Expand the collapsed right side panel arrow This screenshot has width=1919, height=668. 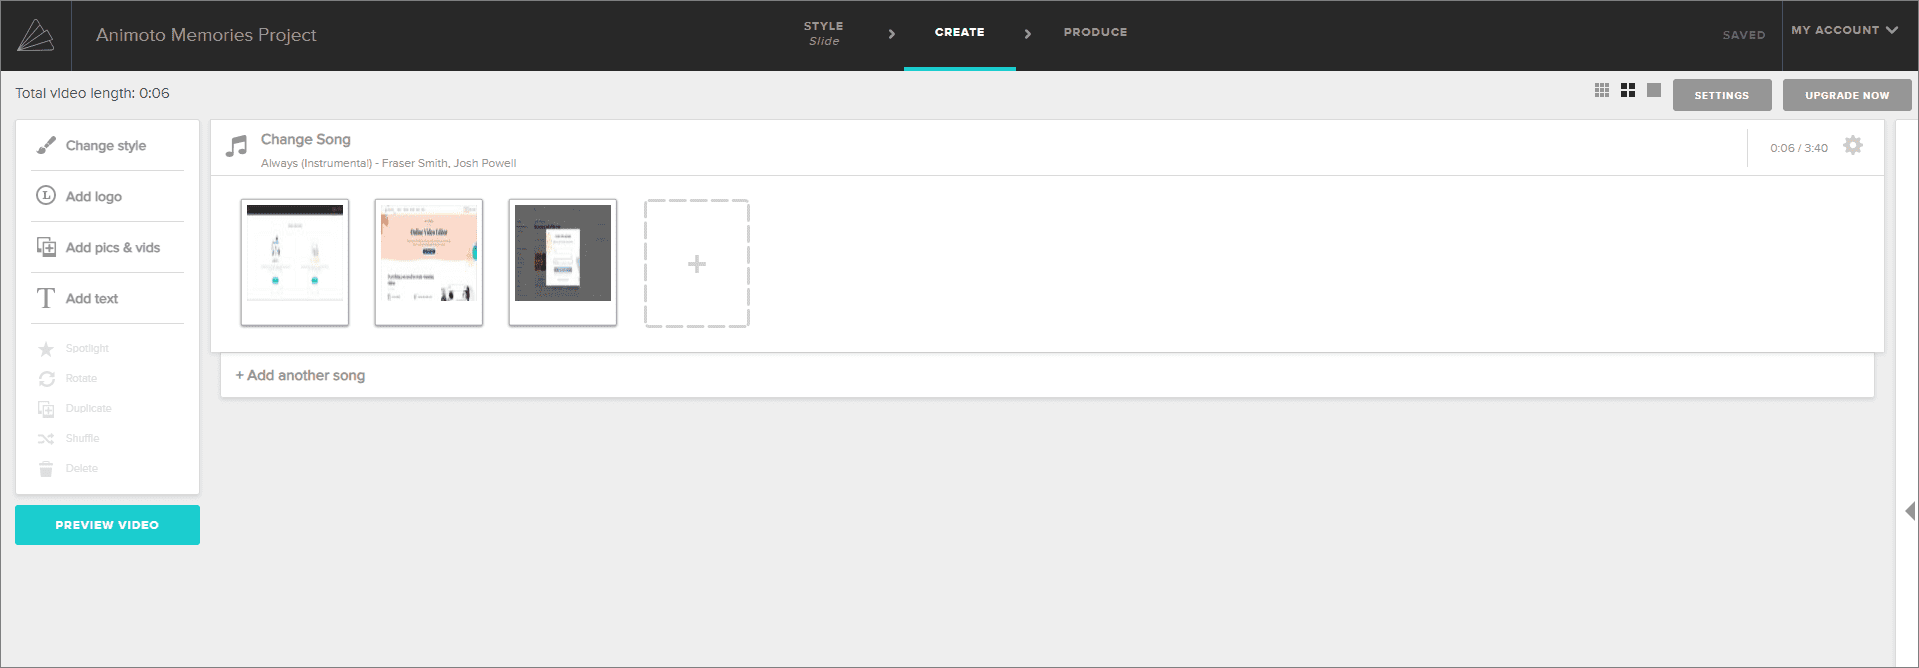click(1909, 511)
